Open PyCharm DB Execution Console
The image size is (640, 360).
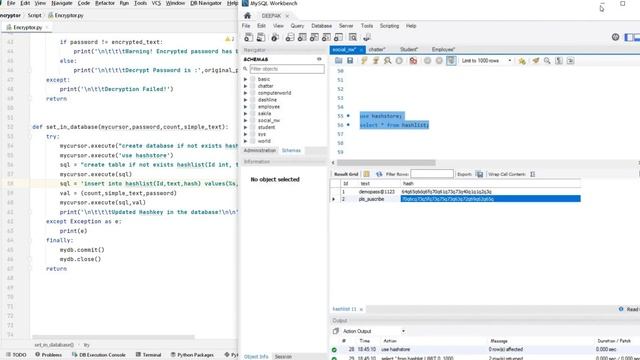[98, 355]
